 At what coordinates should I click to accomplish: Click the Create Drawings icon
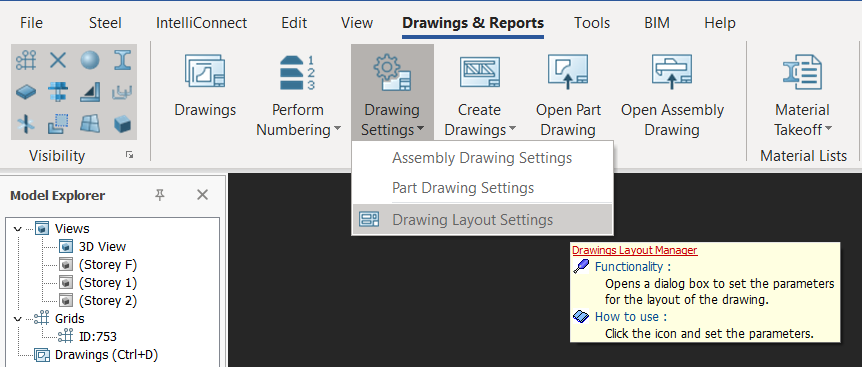(479, 72)
